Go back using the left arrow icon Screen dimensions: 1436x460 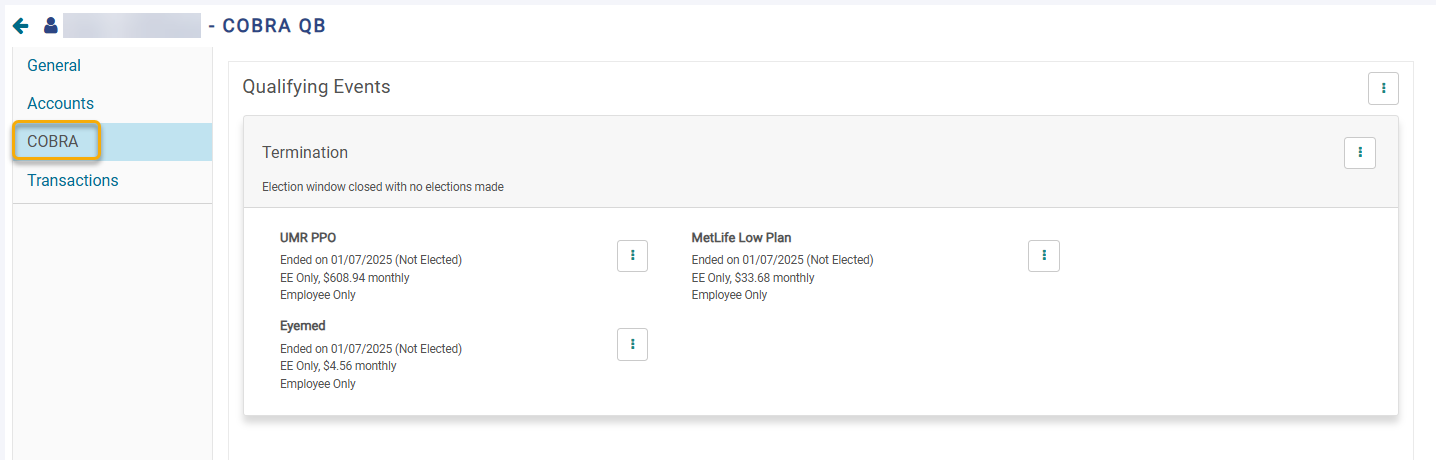pyautogui.click(x=21, y=26)
